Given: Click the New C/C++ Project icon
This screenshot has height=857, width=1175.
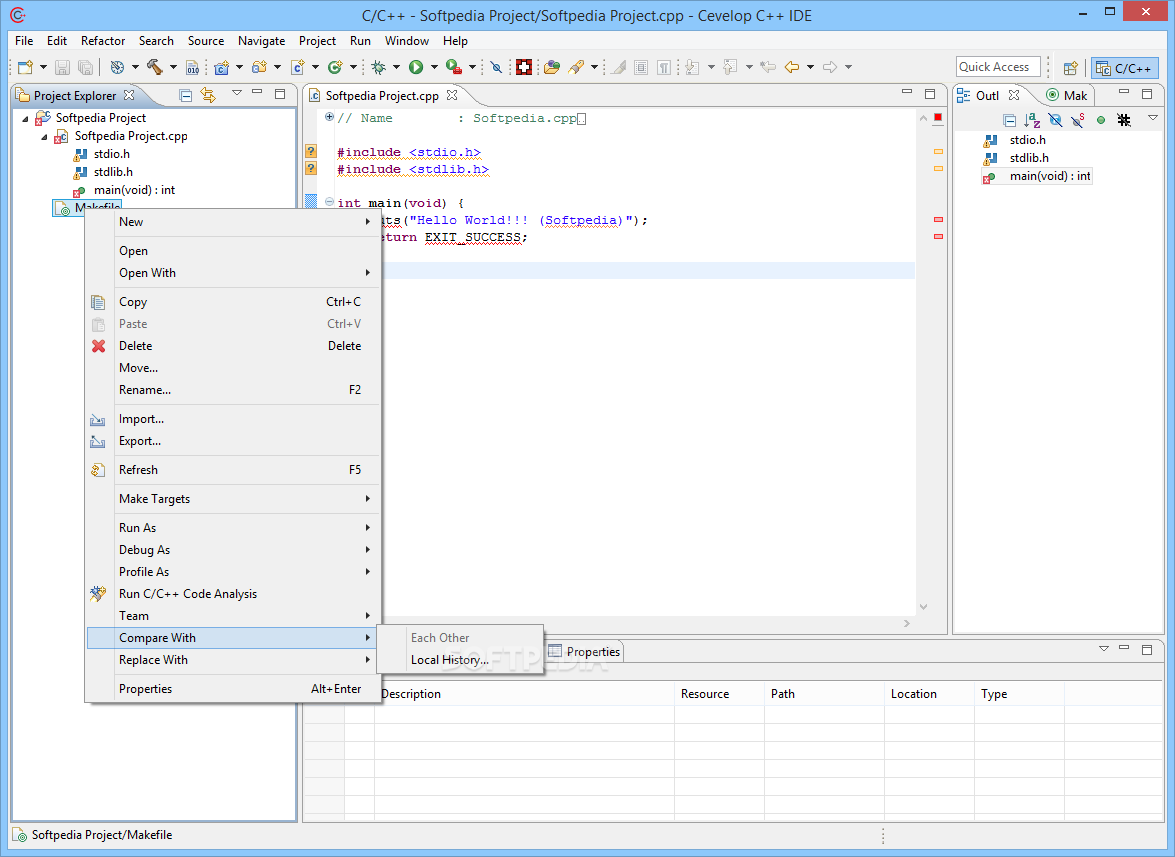Looking at the screenshot, I should (222, 67).
